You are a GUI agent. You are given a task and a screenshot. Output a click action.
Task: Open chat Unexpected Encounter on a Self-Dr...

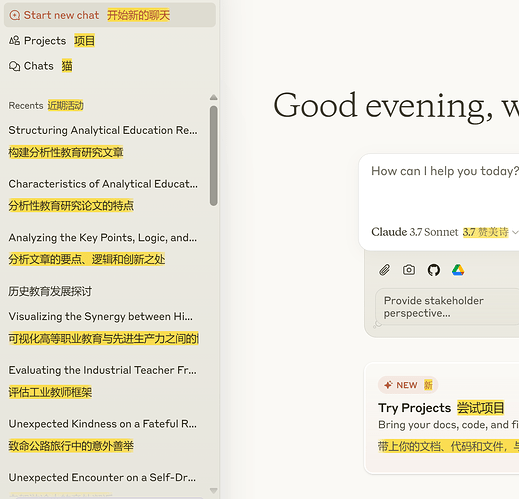(102, 477)
